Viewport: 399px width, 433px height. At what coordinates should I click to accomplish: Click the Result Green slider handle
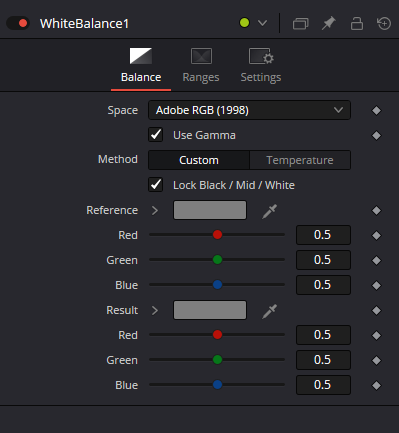217,360
